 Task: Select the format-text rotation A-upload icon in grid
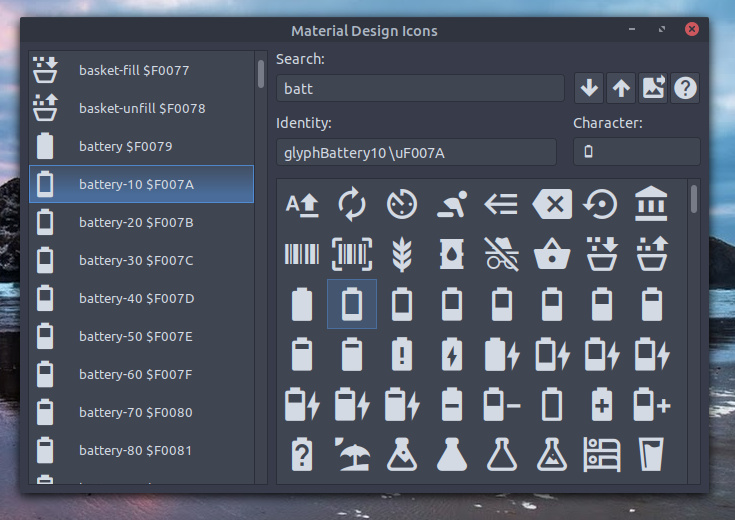coord(302,204)
